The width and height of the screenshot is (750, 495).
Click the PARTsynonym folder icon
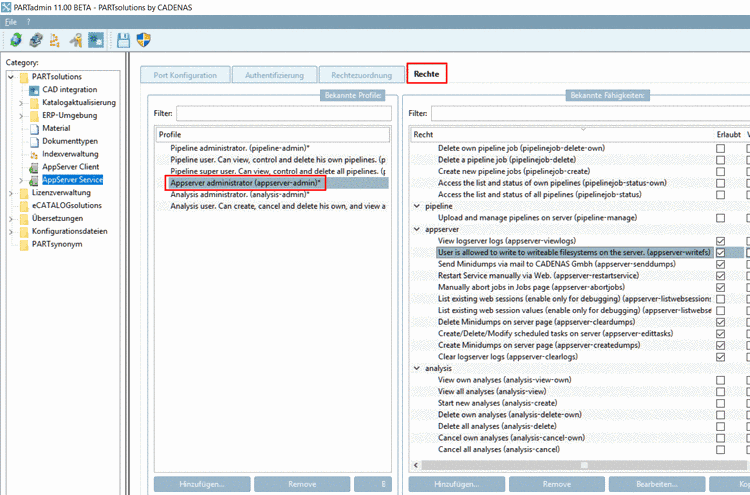(24, 245)
